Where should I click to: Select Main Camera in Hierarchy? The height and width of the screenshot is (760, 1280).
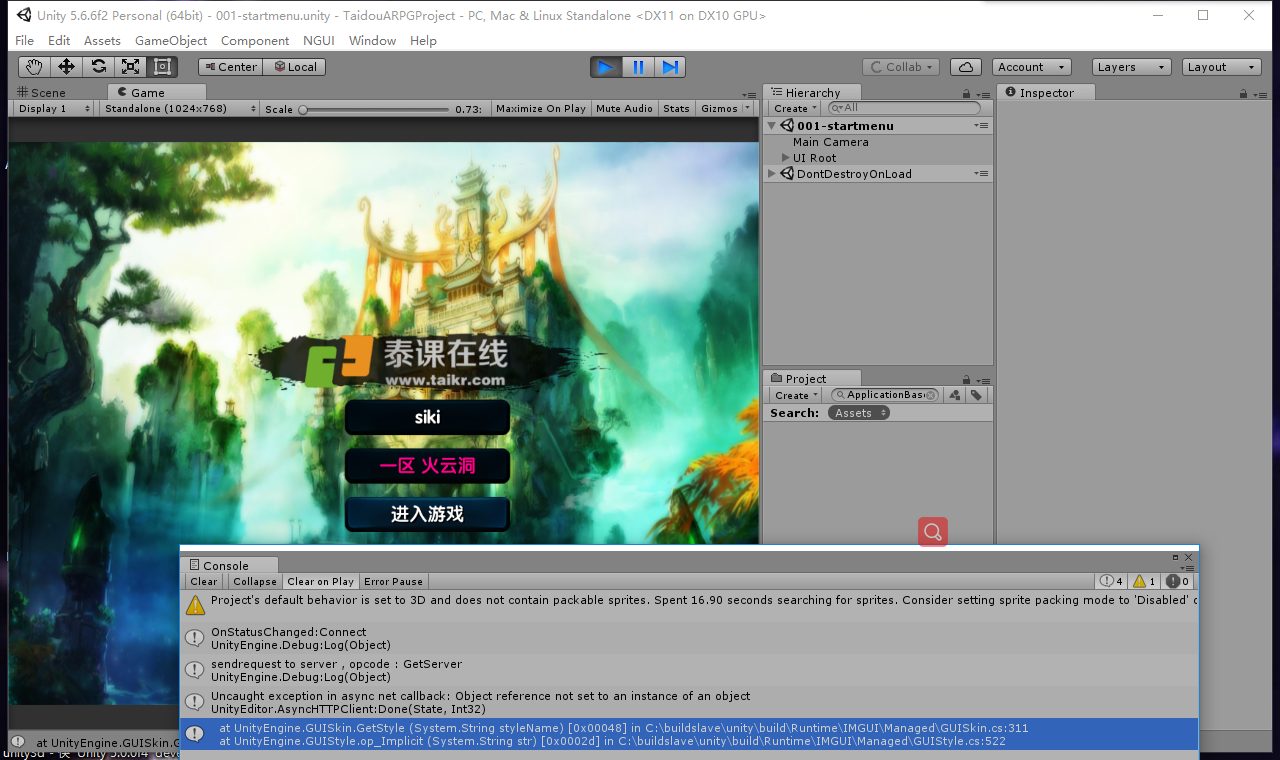pyautogui.click(x=831, y=142)
